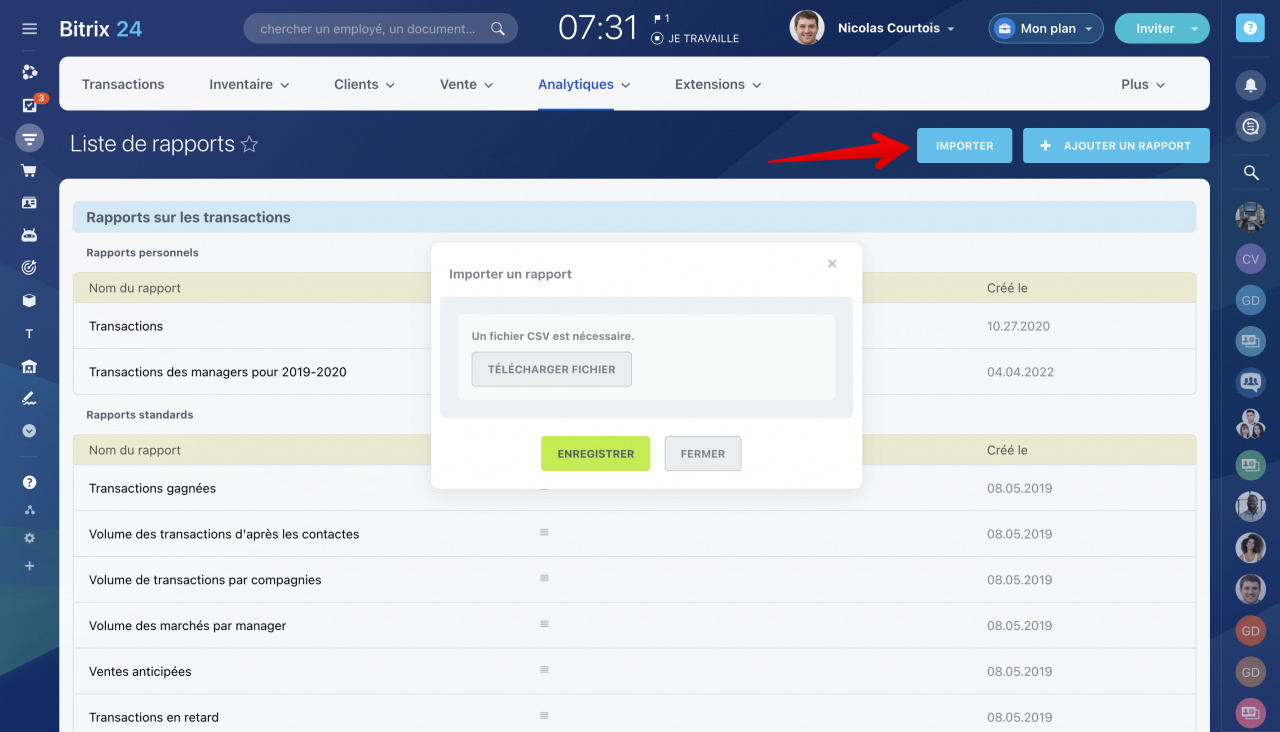Click FERMER in import dialog
This screenshot has width=1280, height=732.
[703, 453]
